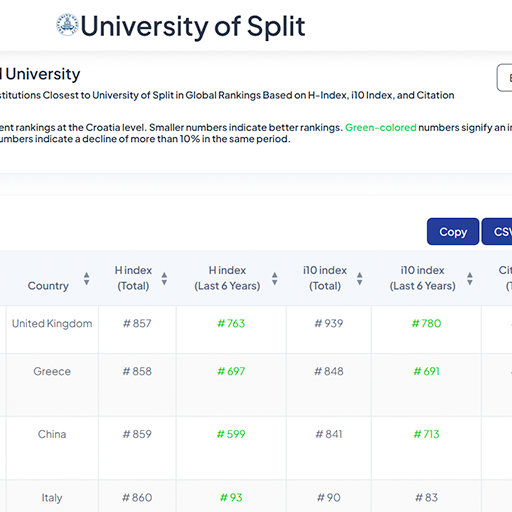
Task: Sort by H index (Last 6 Years) arrows
Action: click(274, 278)
